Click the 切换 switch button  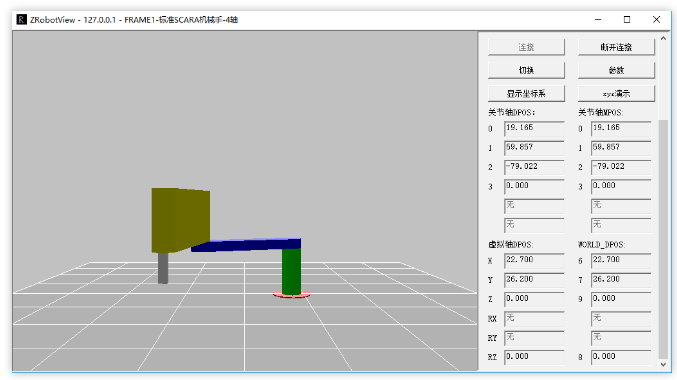point(526,70)
